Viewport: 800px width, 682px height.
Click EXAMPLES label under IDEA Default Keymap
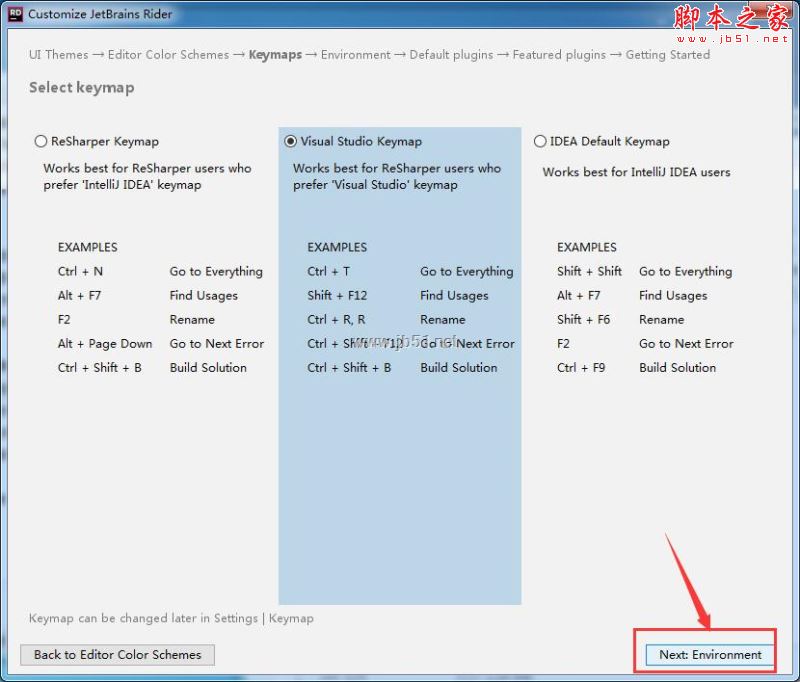pyautogui.click(x=587, y=247)
